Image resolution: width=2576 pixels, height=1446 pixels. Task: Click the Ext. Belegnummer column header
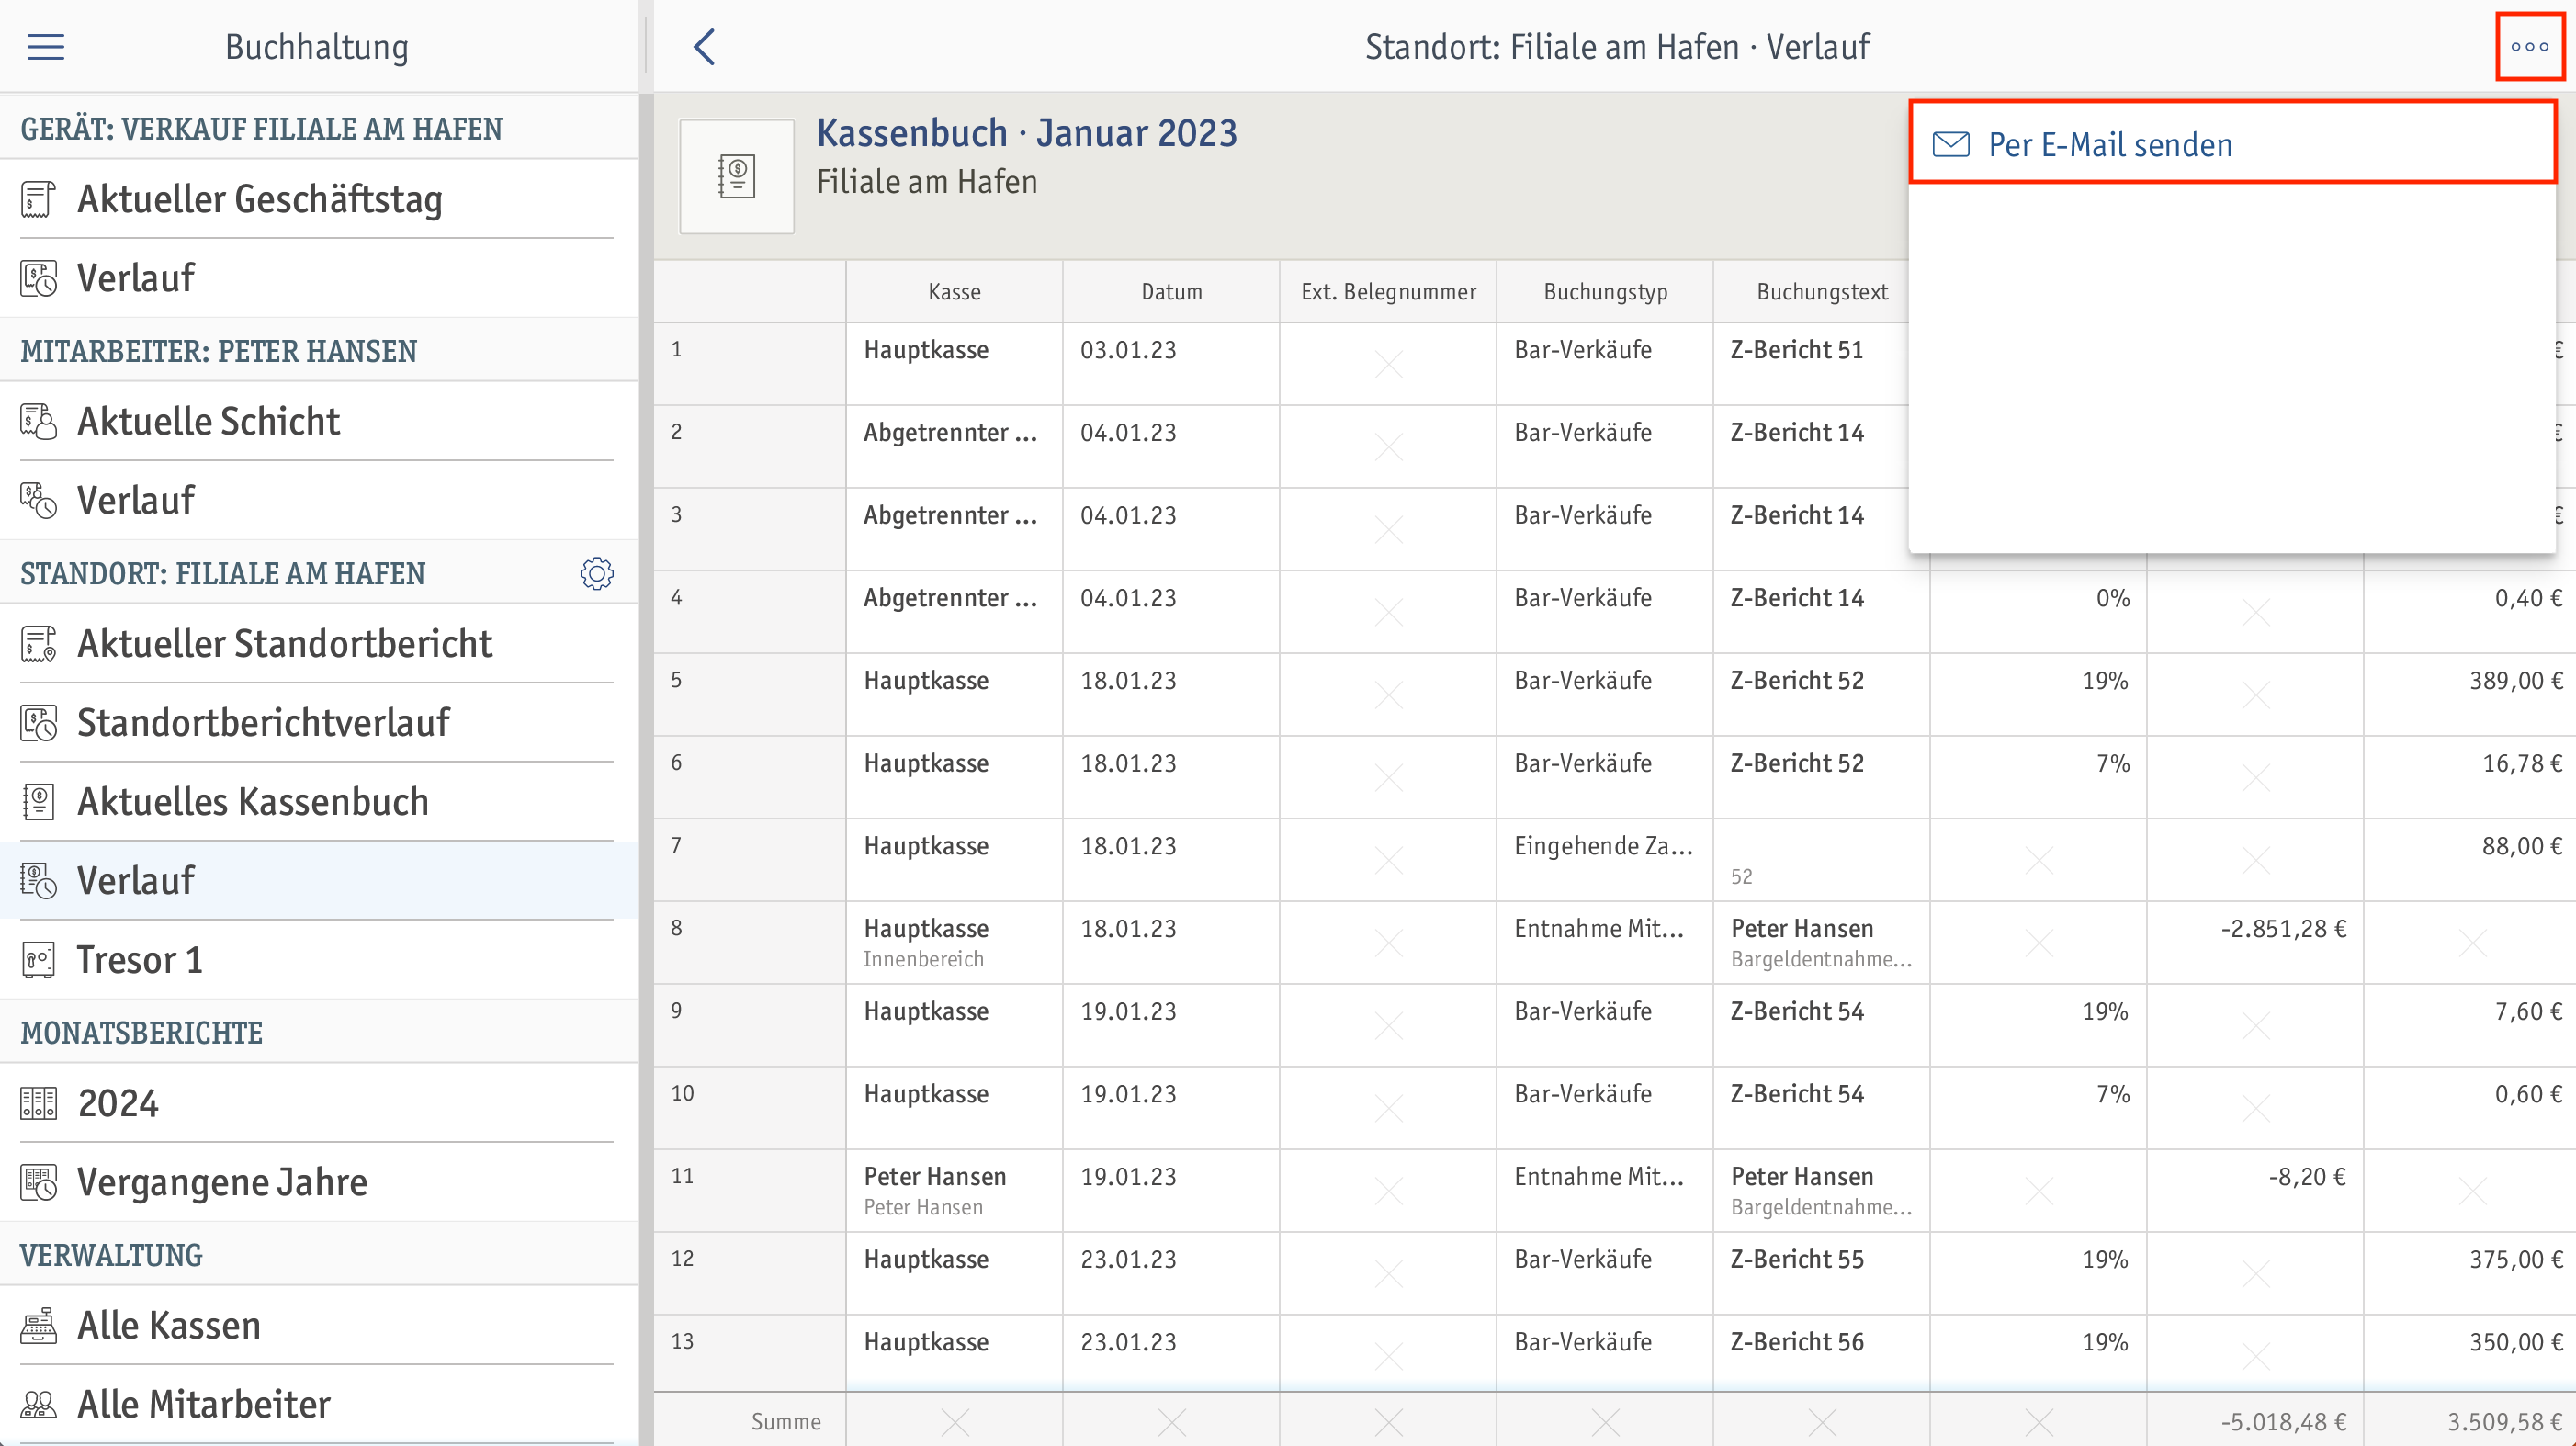tap(1388, 292)
